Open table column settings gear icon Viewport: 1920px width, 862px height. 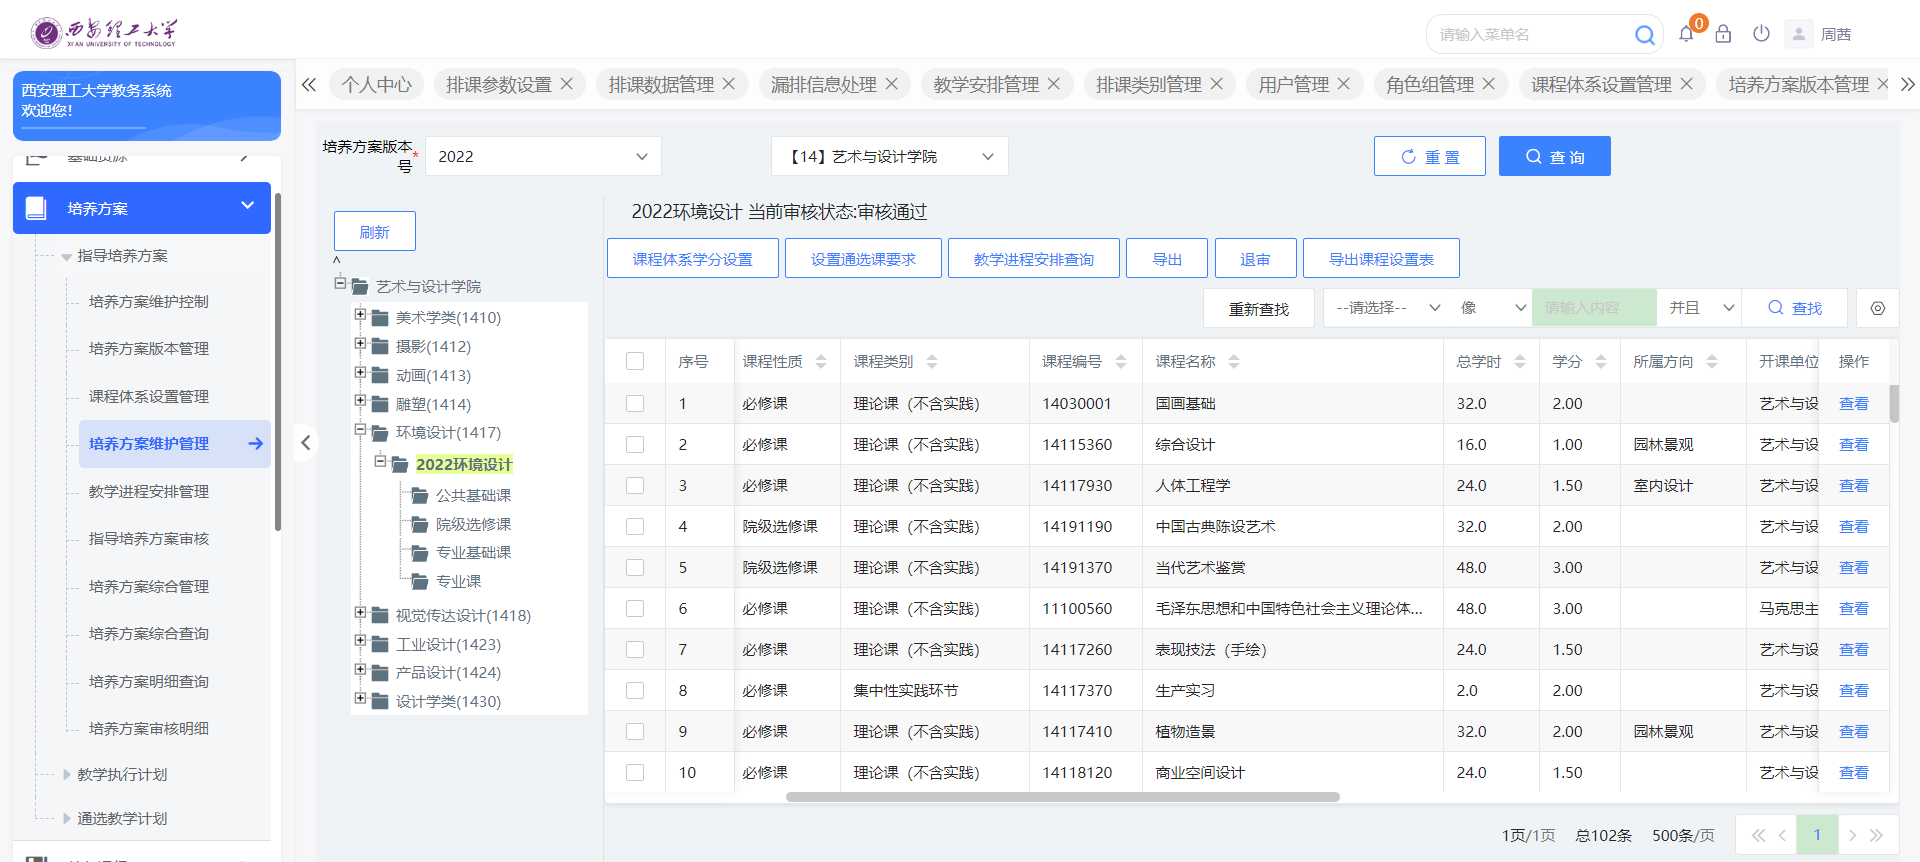coord(1877,308)
